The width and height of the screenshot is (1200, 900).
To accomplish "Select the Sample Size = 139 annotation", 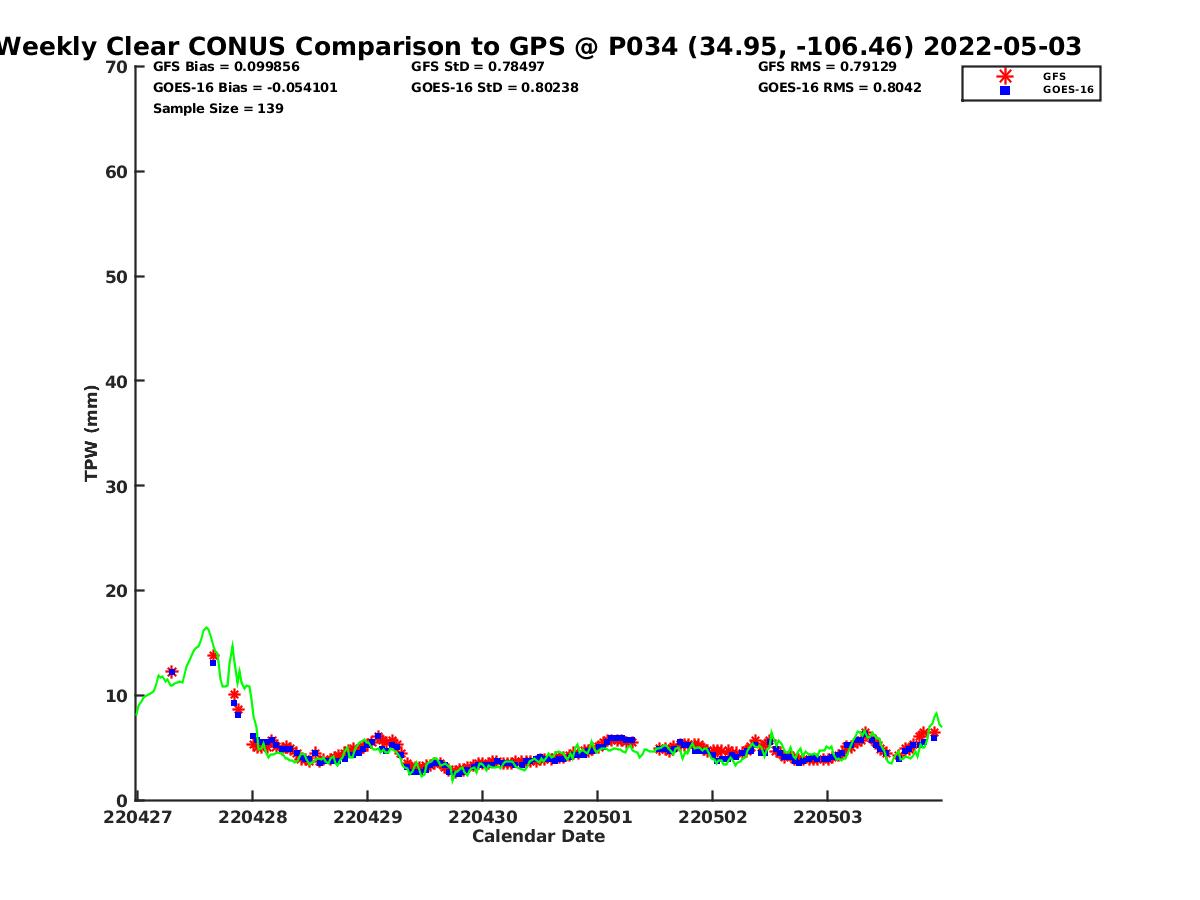I will (x=218, y=109).
